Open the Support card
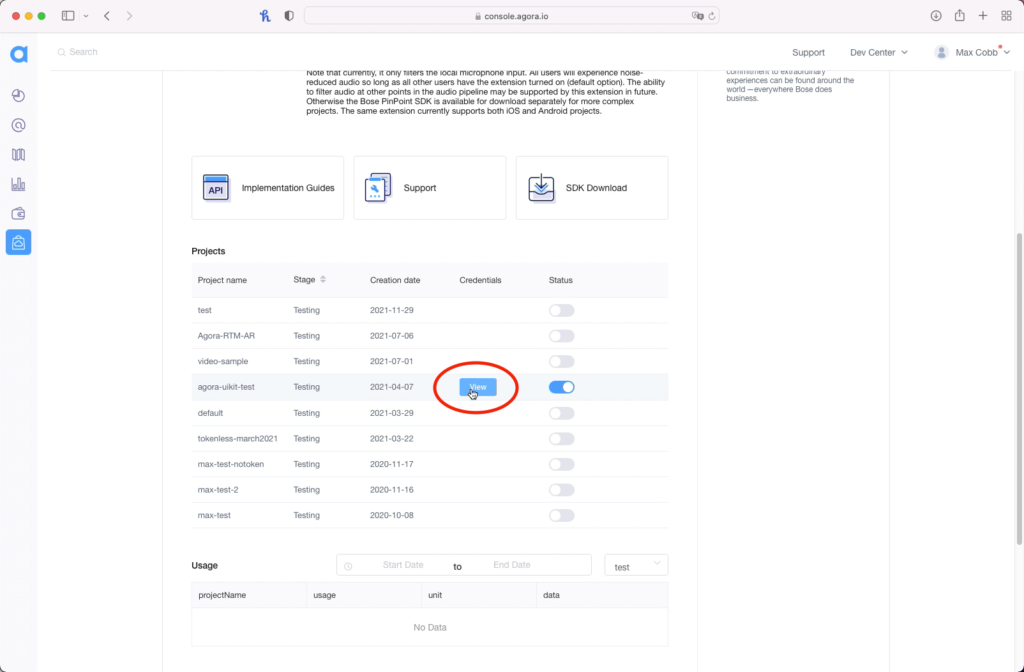Image resolution: width=1024 pixels, height=672 pixels. pos(430,188)
